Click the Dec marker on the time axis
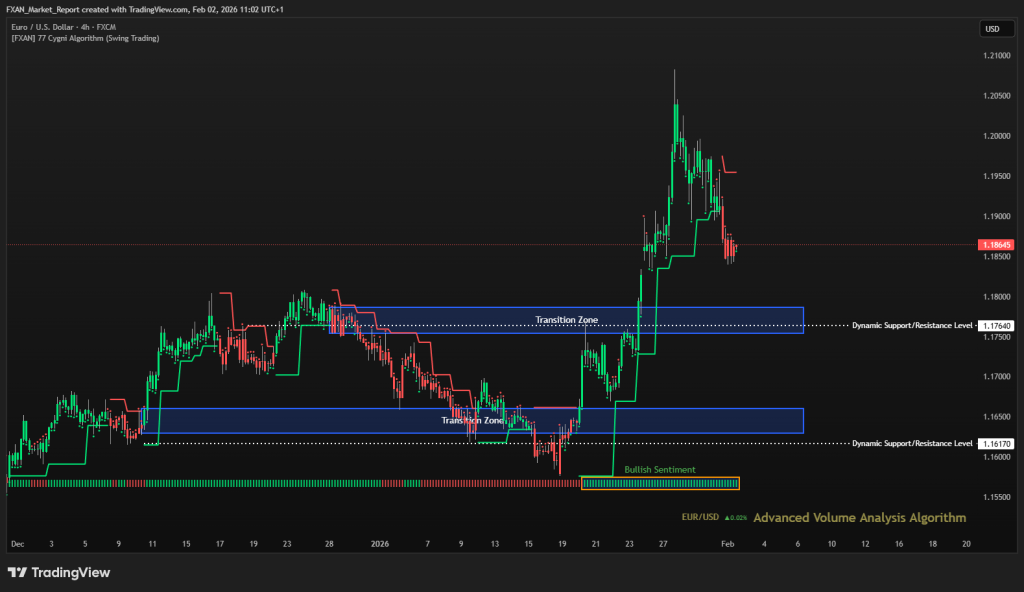Image resolution: width=1024 pixels, height=592 pixels. coord(17,544)
